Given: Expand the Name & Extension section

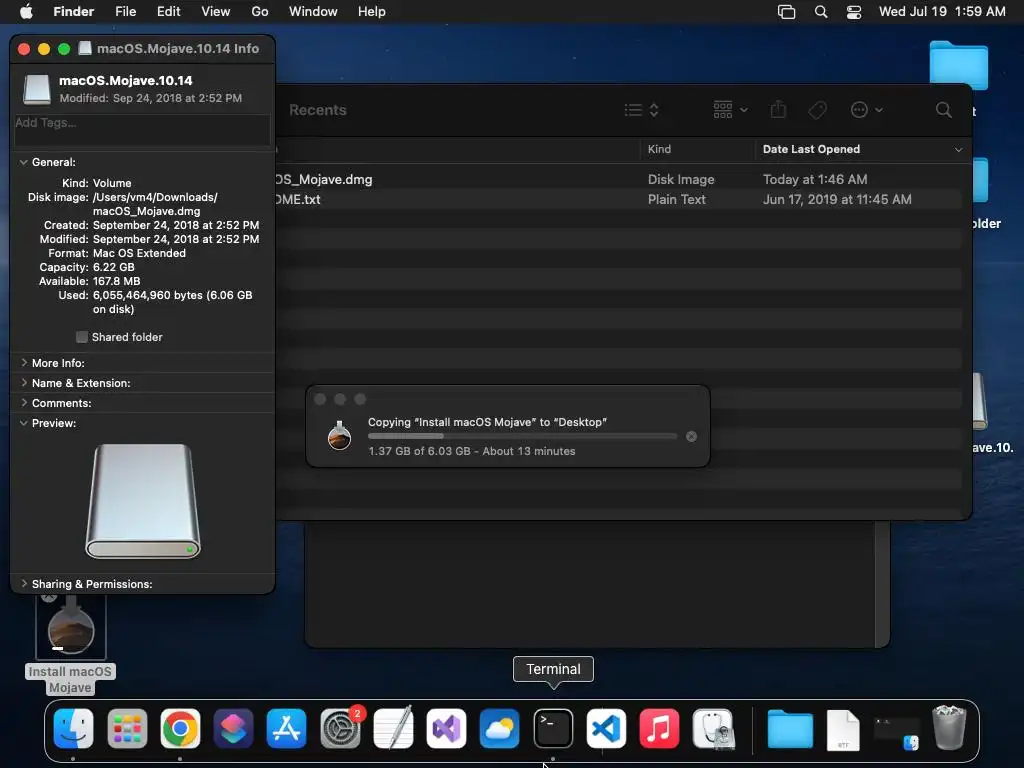Looking at the screenshot, I should [24, 383].
